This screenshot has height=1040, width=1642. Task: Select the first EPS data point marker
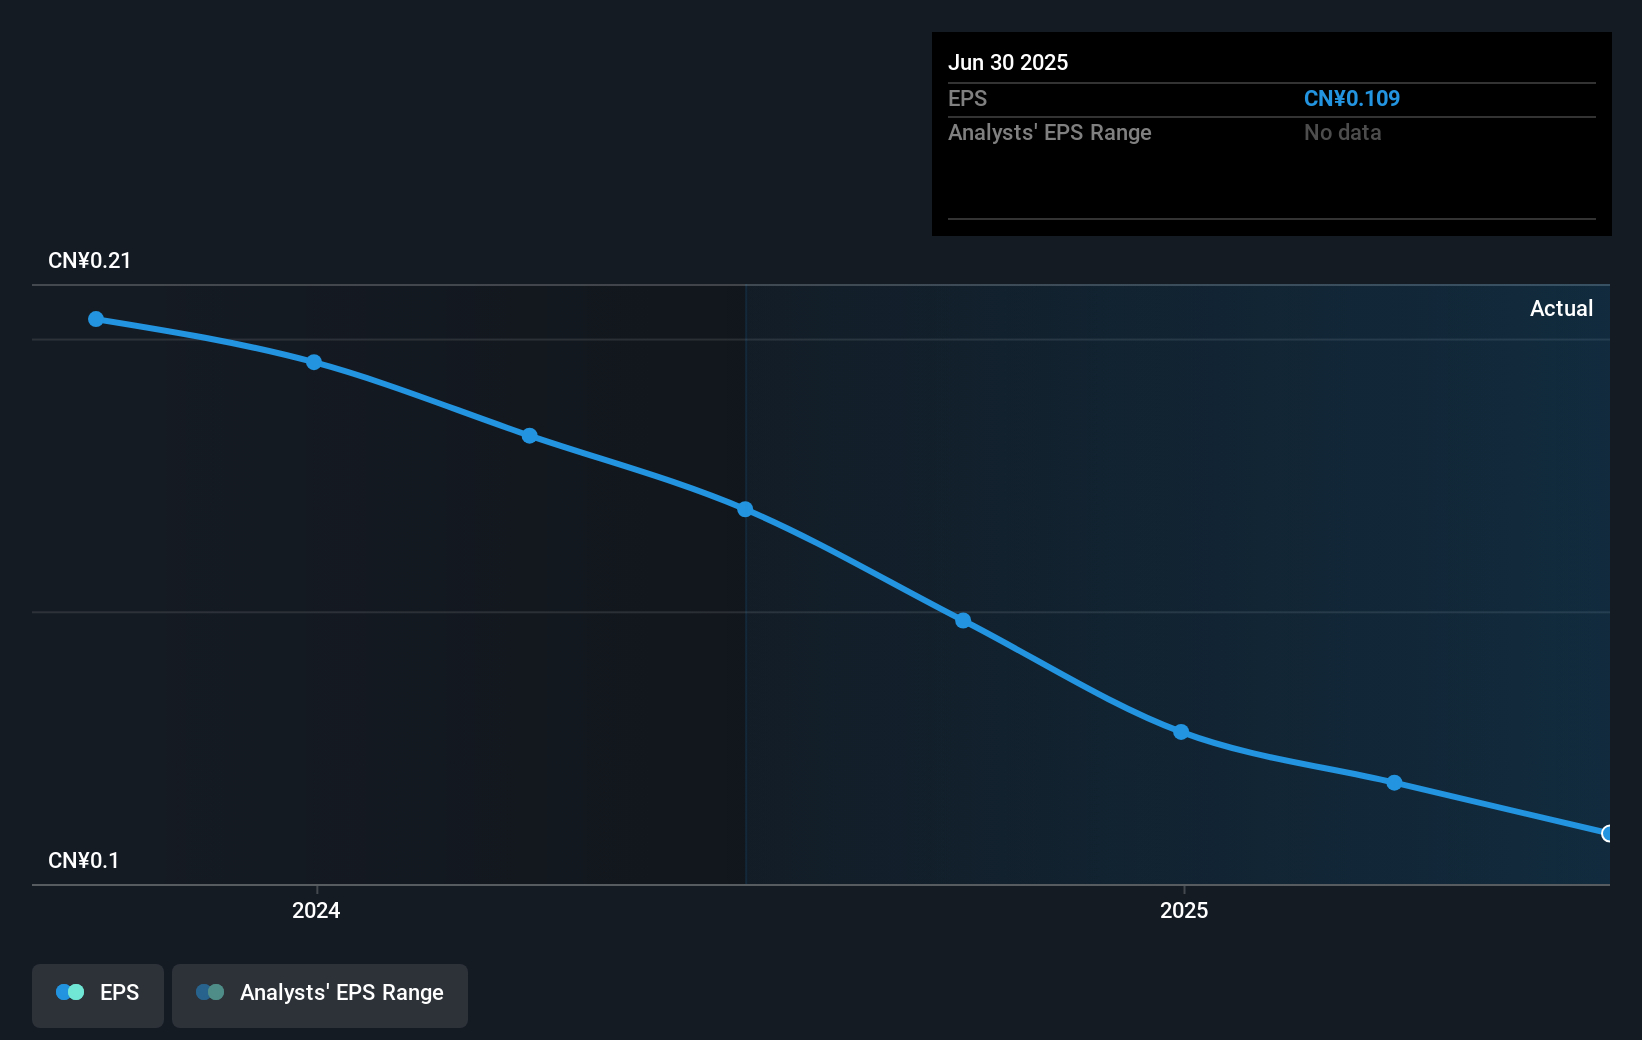[x=95, y=318]
